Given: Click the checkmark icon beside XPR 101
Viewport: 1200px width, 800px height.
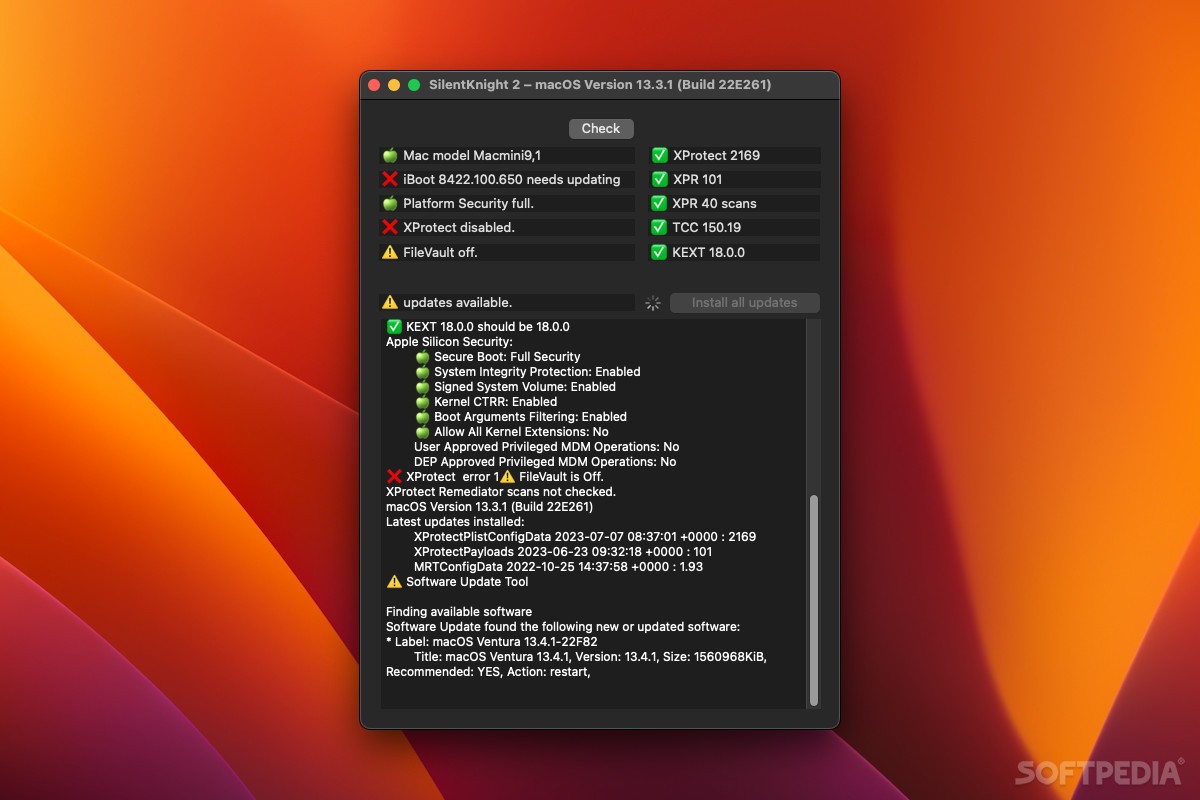Looking at the screenshot, I should pos(658,179).
